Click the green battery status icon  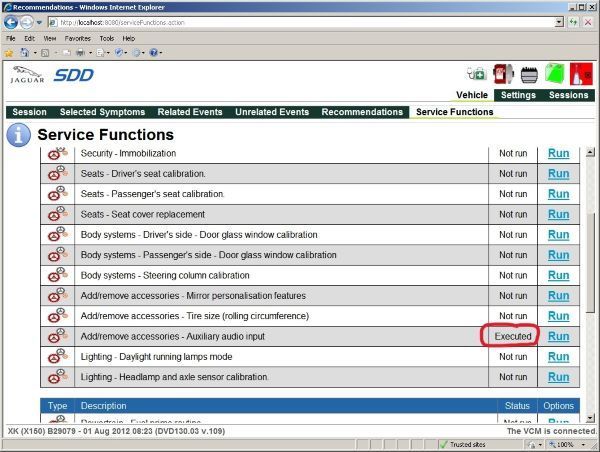pos(553,73)
